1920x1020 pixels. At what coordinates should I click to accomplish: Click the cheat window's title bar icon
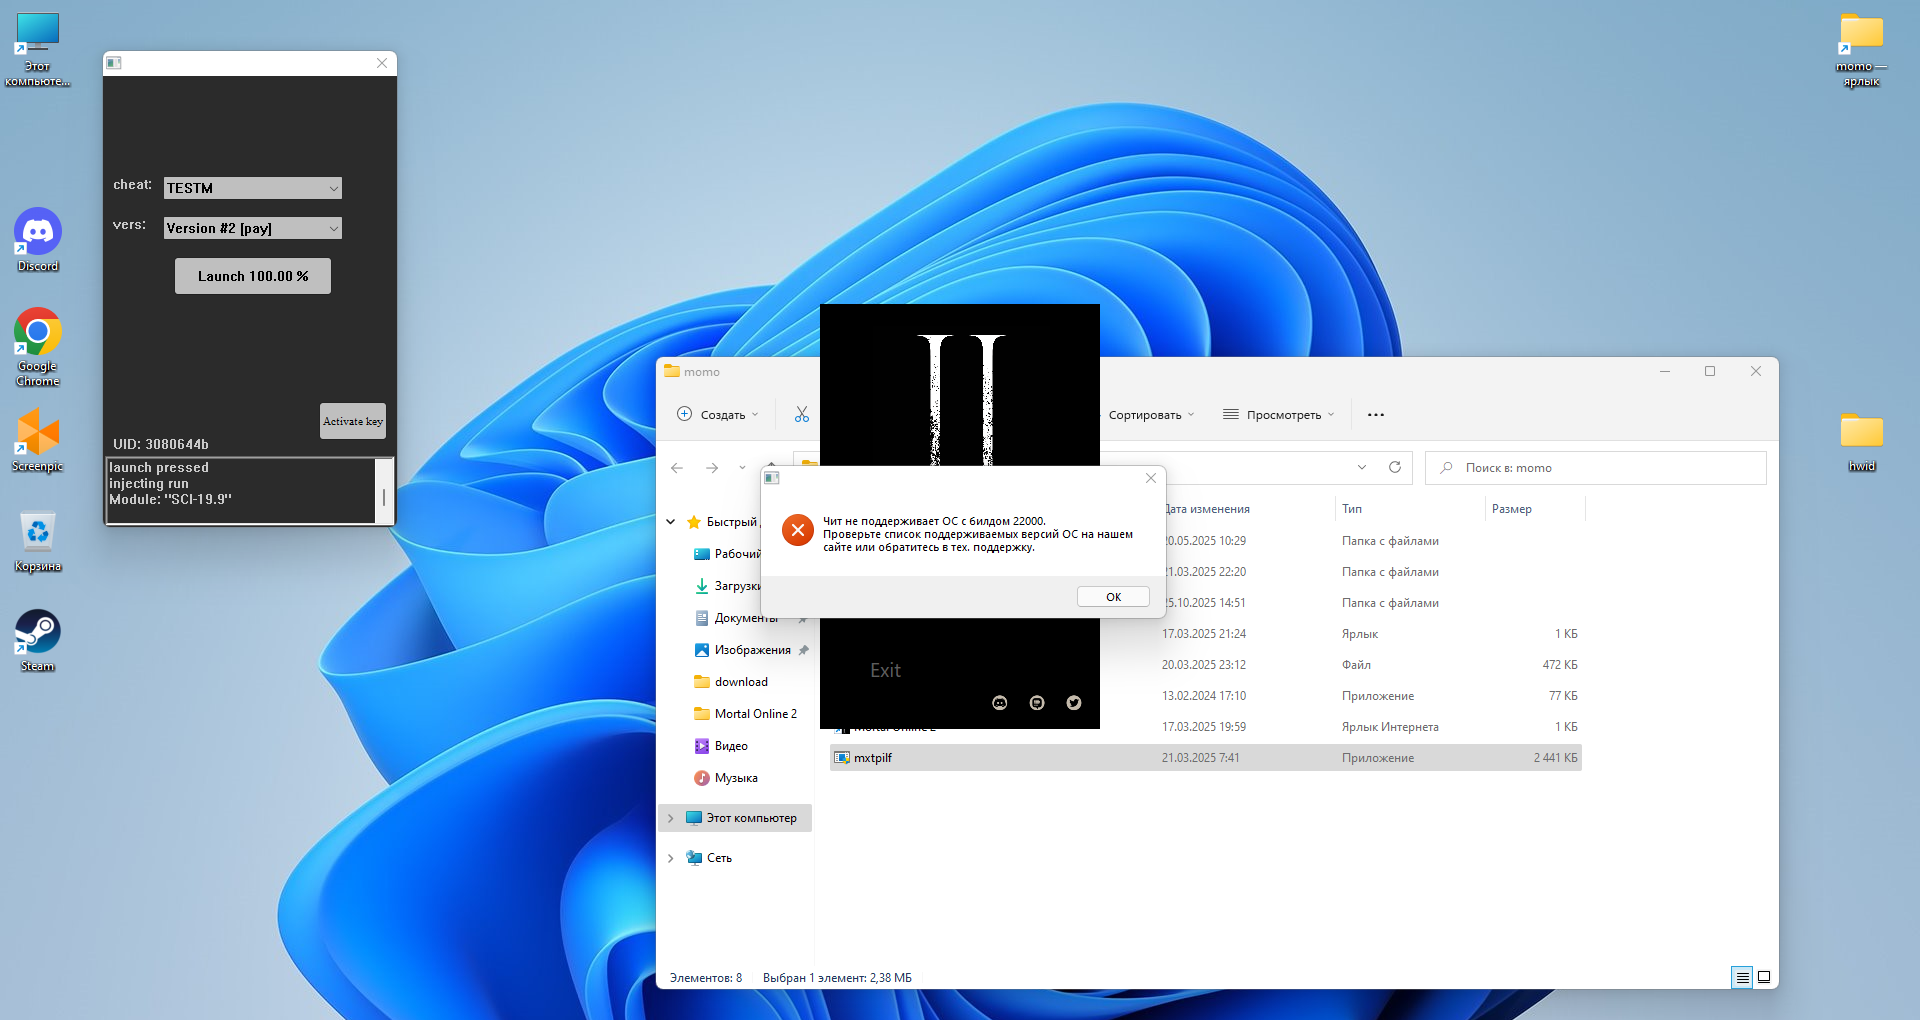(x=114, y=63)
